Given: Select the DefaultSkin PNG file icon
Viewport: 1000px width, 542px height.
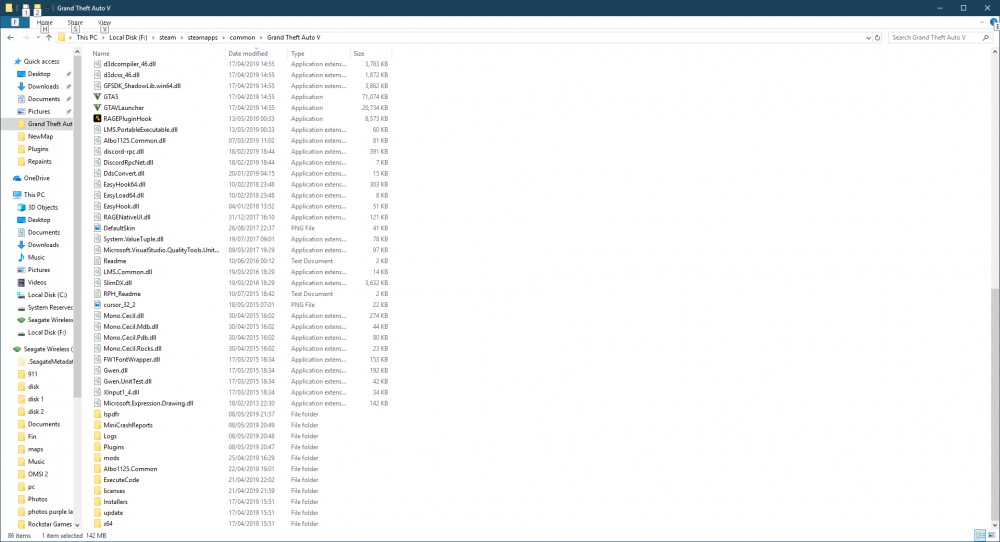Looking at the screenshot, I should (98, 228).
